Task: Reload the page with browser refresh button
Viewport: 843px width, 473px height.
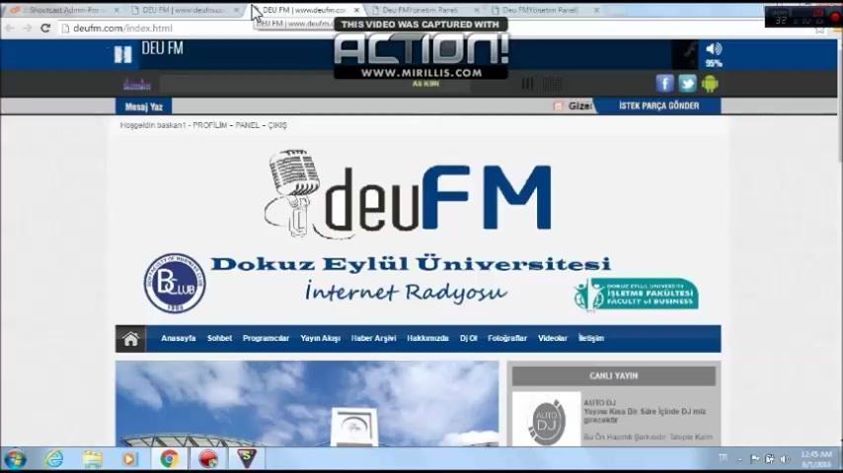Action: 45,28
